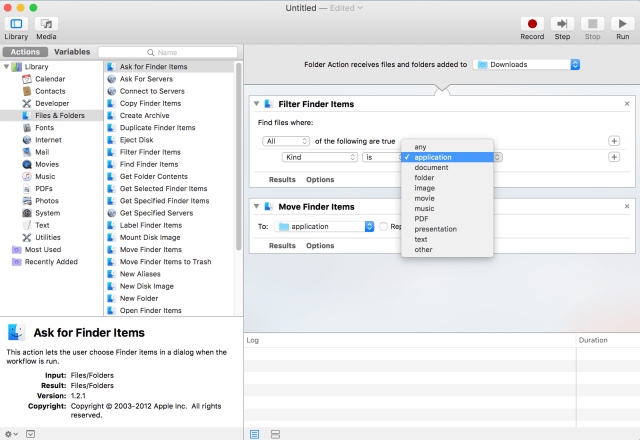Screen dimensions: 640x440
Task: Open the All conditions dropdown
Action: 286,141
